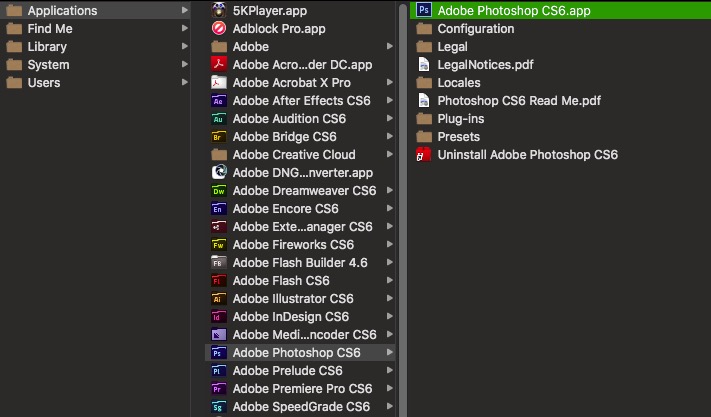Select the Plug-ins folder name
The image size is (711, 417).
coord(461,119)
